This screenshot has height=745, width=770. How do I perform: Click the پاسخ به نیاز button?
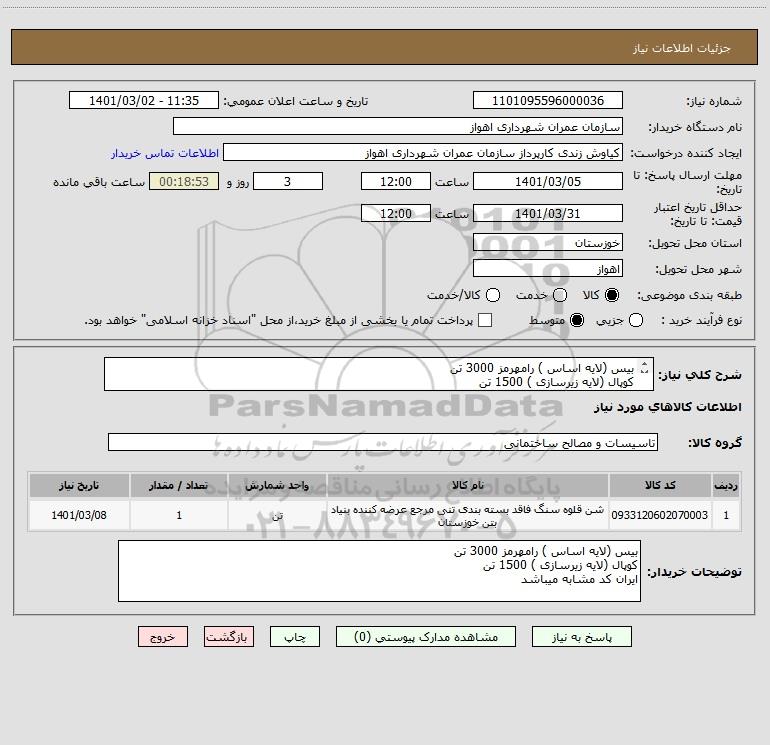coord(581,637)
